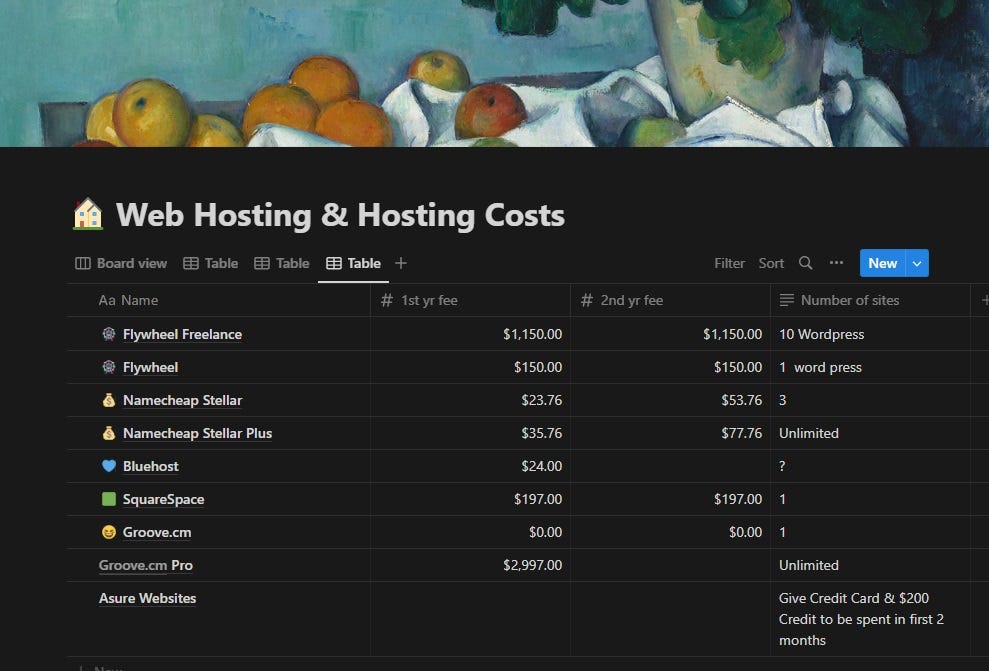Click the page title Web Hosting & Hosting Costs
Image resolution: width=989 pixels, height=671 pixels.
[x=340, y=214]
